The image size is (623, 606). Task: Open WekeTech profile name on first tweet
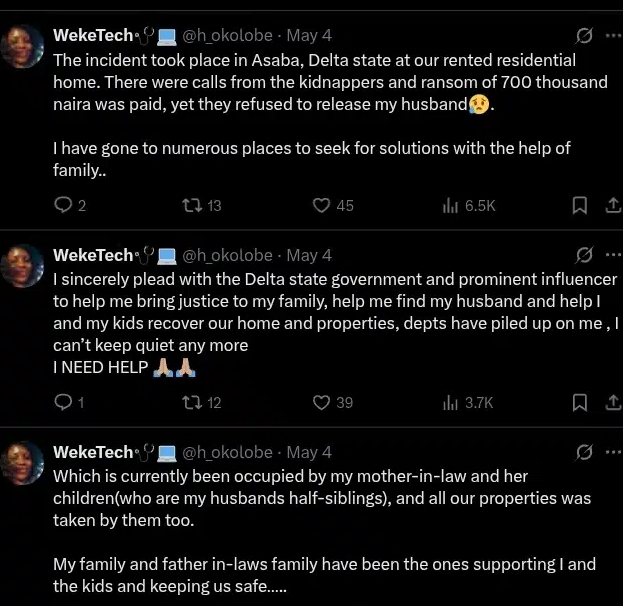pyautogui.click(x=93, y=36)
